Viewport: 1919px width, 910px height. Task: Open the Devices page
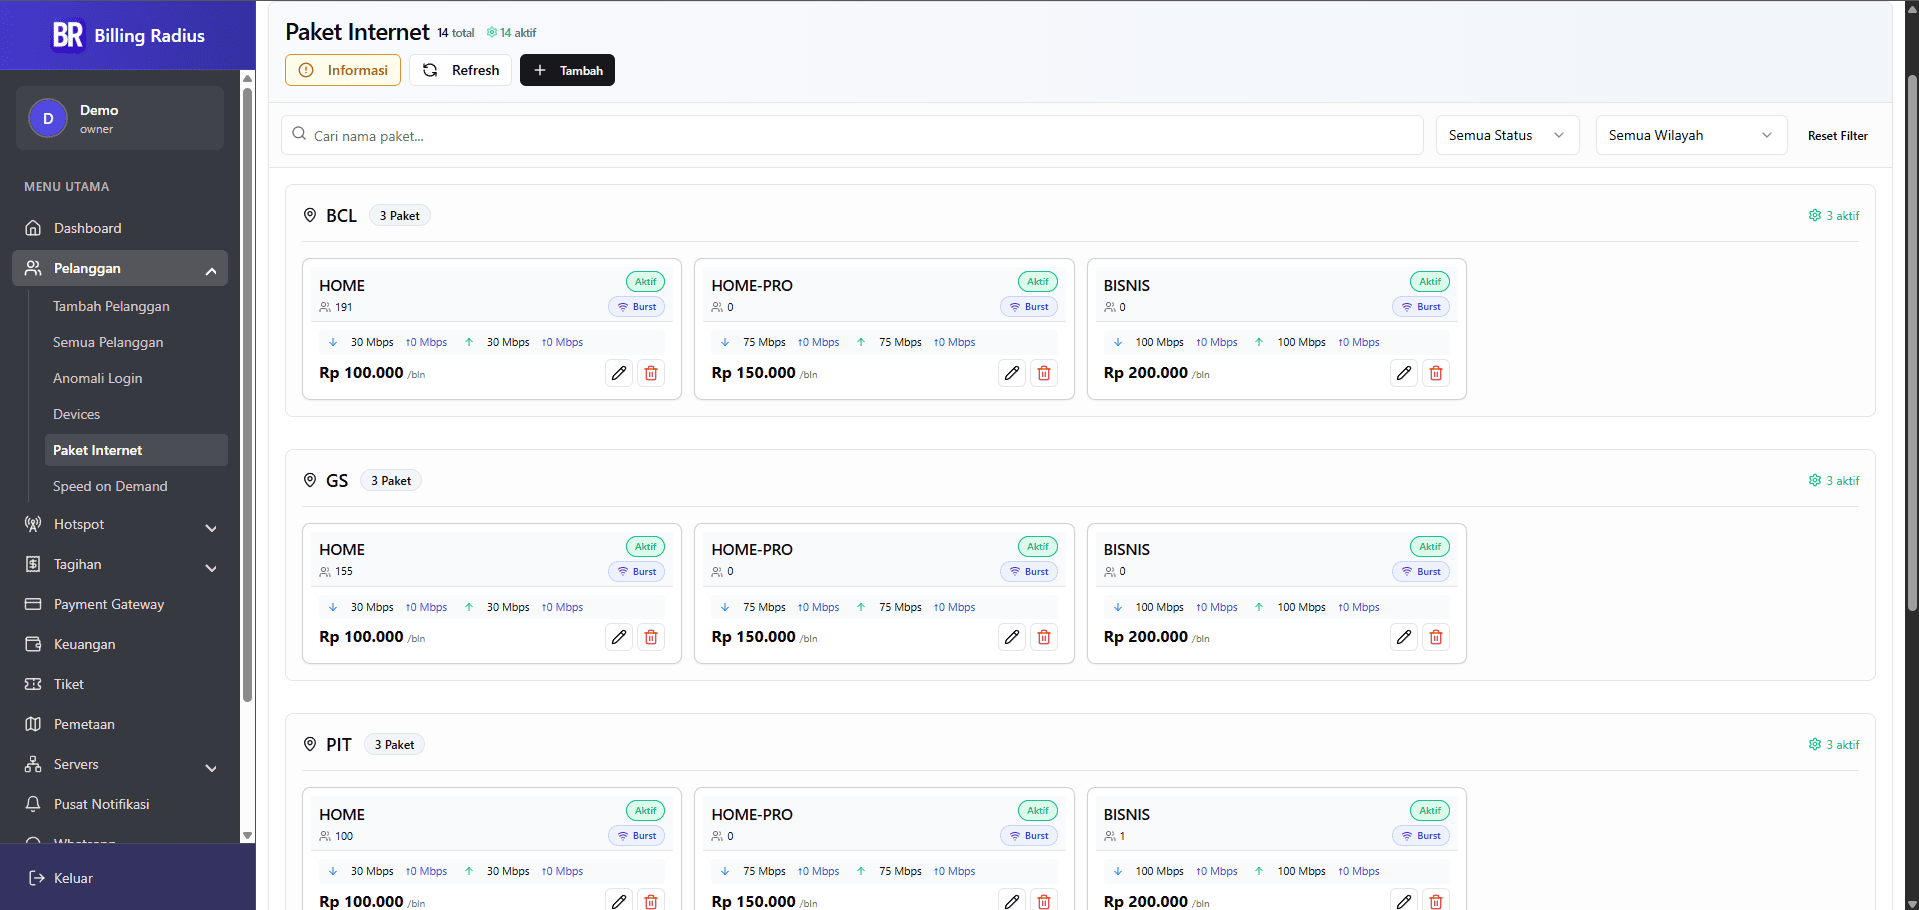coord(136,414)
